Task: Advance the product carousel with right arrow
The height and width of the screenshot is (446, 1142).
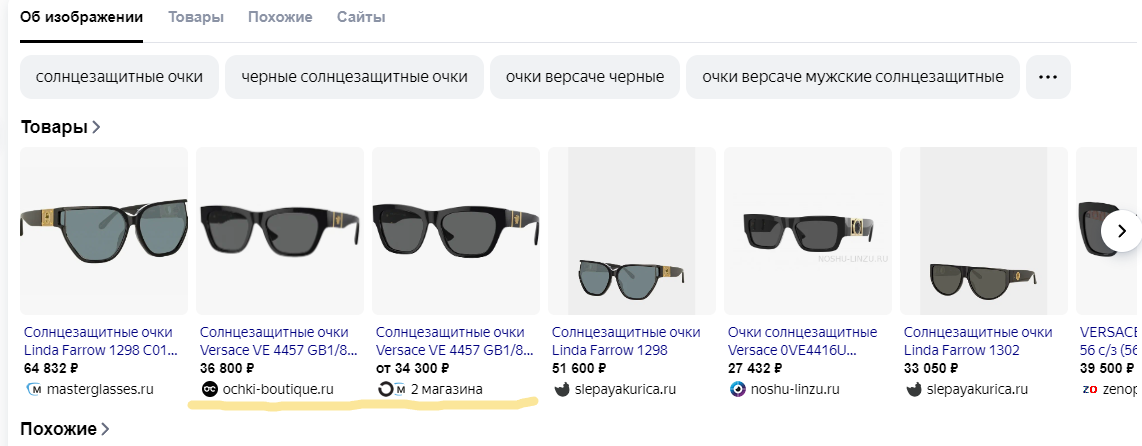Action: (1122, 231)
